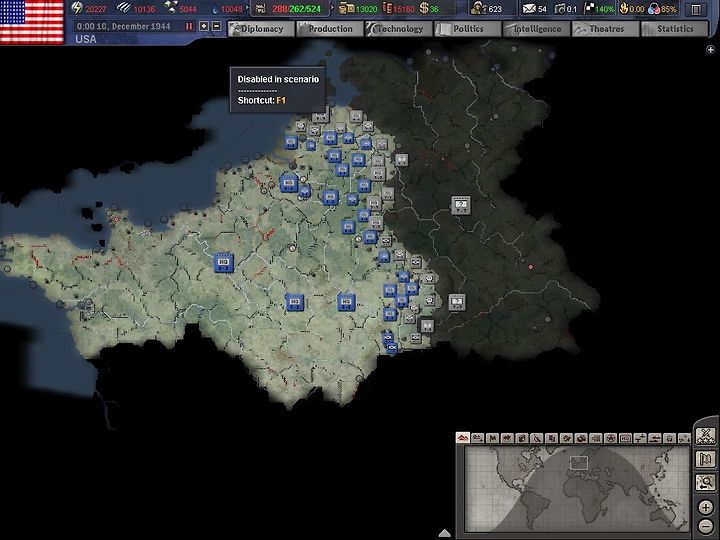Click the national unity value '85%'

(x=669, y=9)
